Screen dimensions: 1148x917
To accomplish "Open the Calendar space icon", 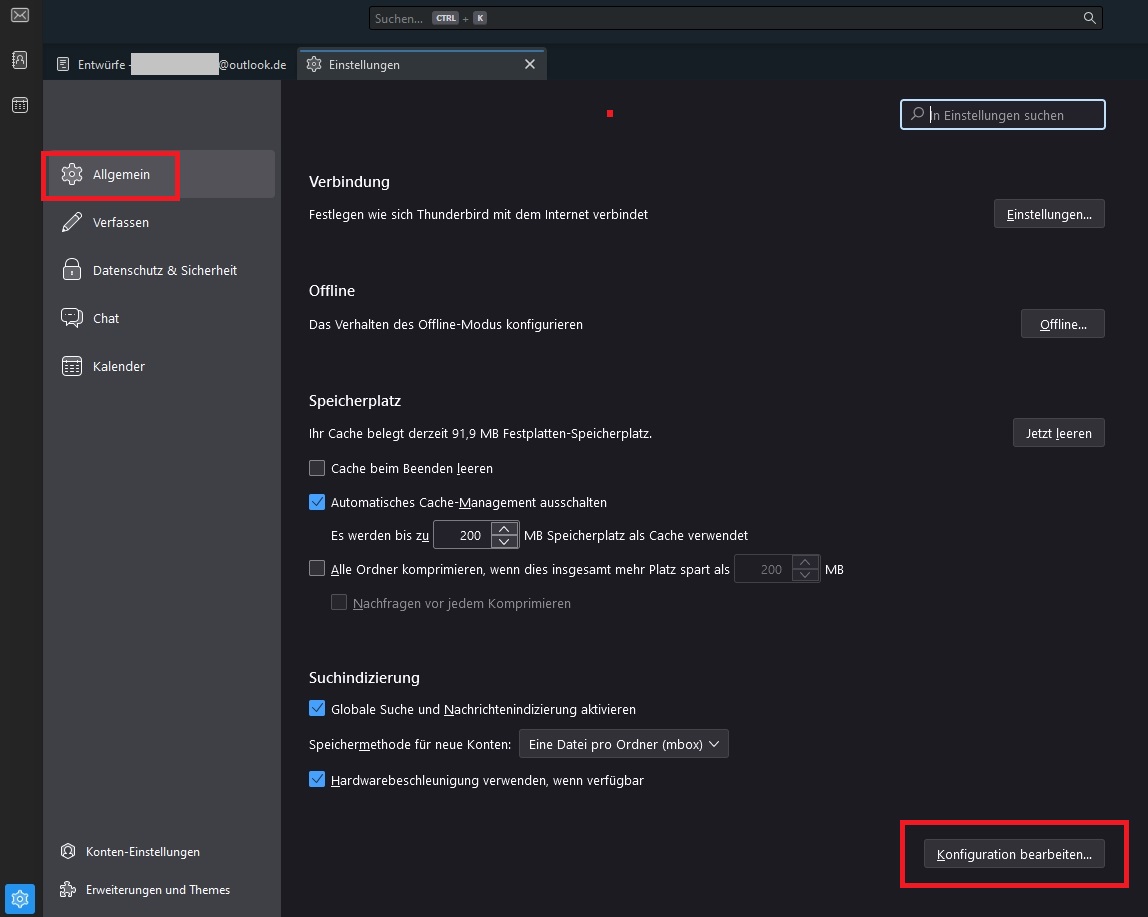I will pyautogui.click(x=20, y=105).
